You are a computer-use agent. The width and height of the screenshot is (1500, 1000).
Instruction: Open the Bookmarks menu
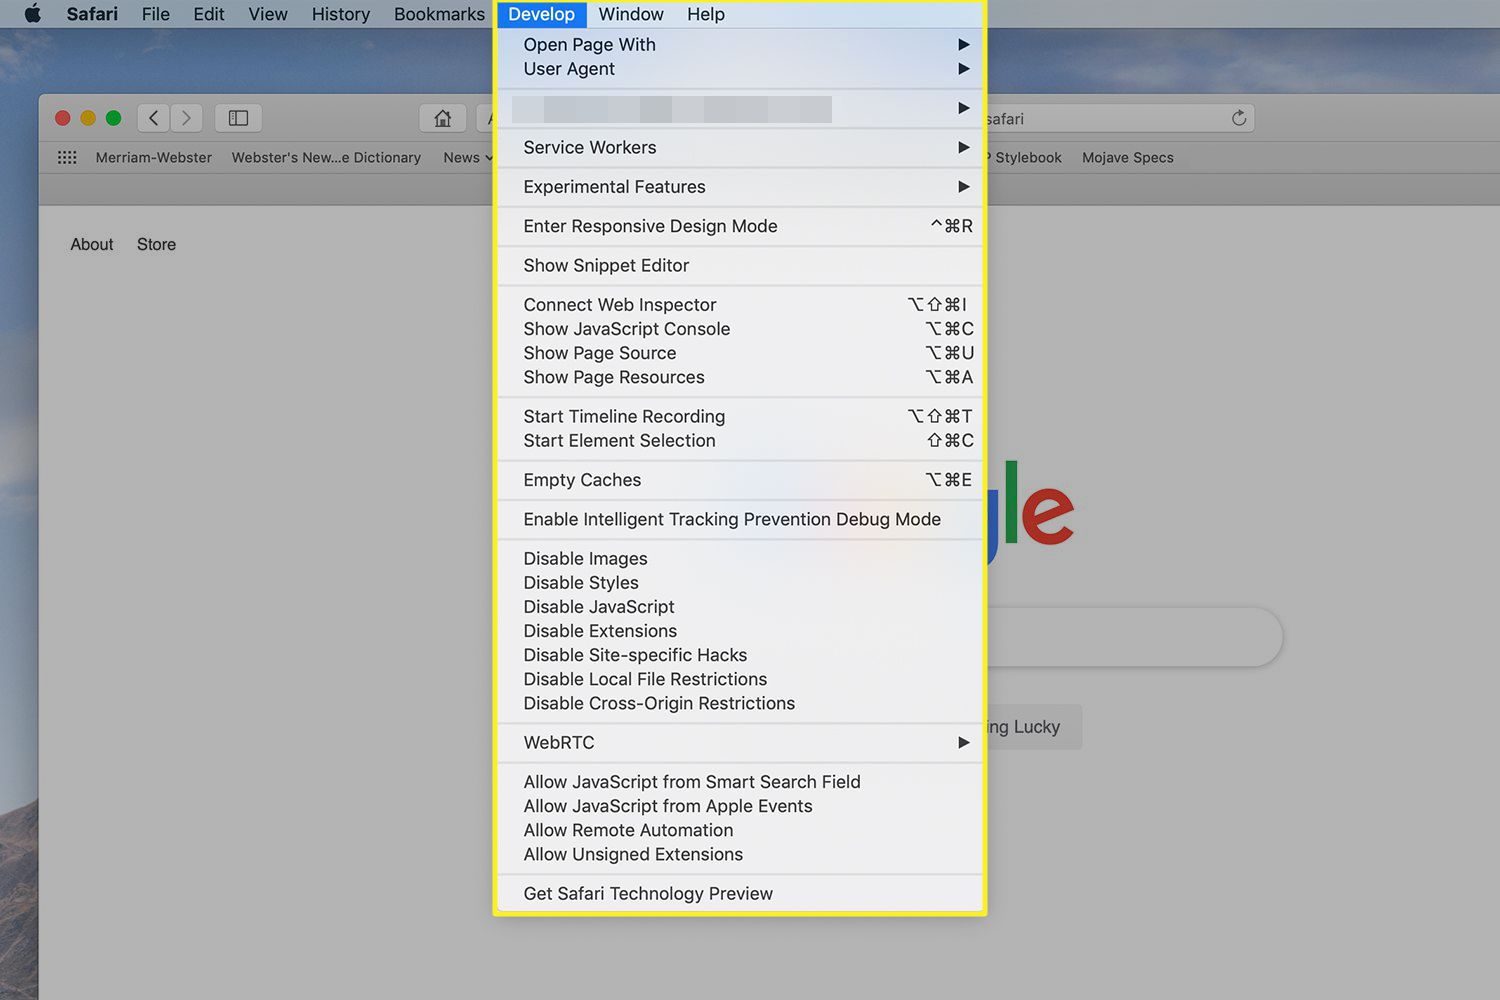(439, 14)
